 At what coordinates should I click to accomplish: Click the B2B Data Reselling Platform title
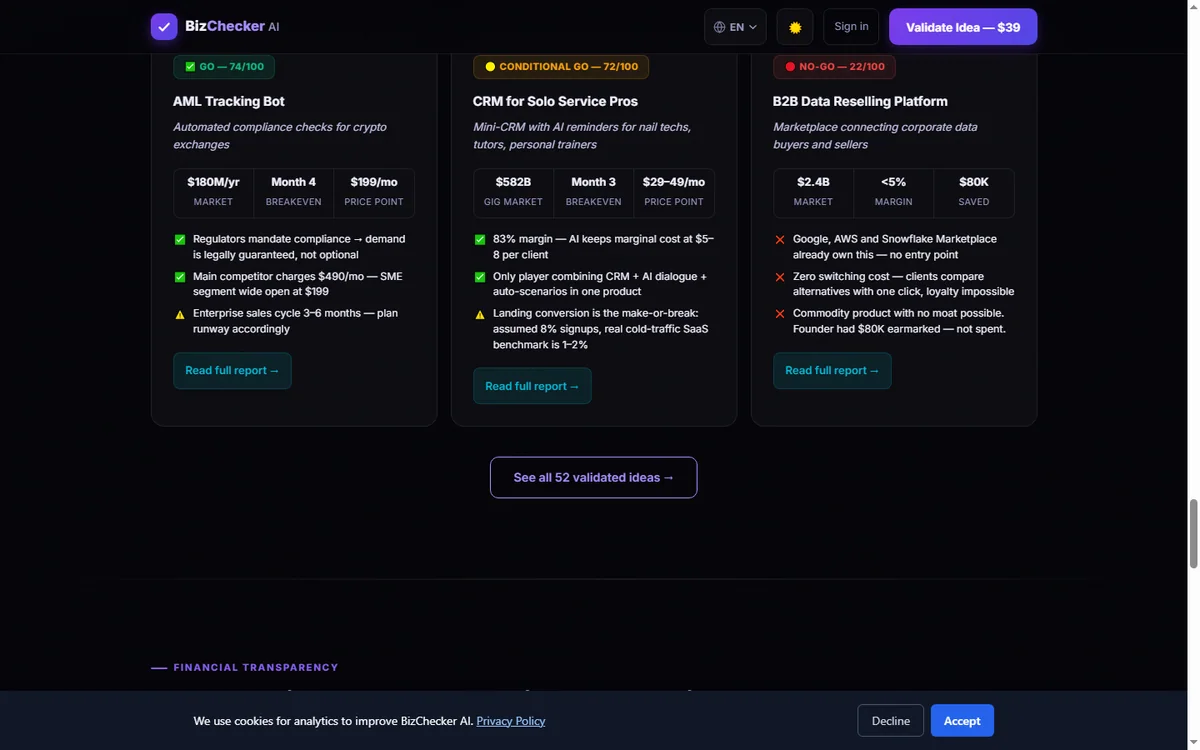(x=860, y=101)
